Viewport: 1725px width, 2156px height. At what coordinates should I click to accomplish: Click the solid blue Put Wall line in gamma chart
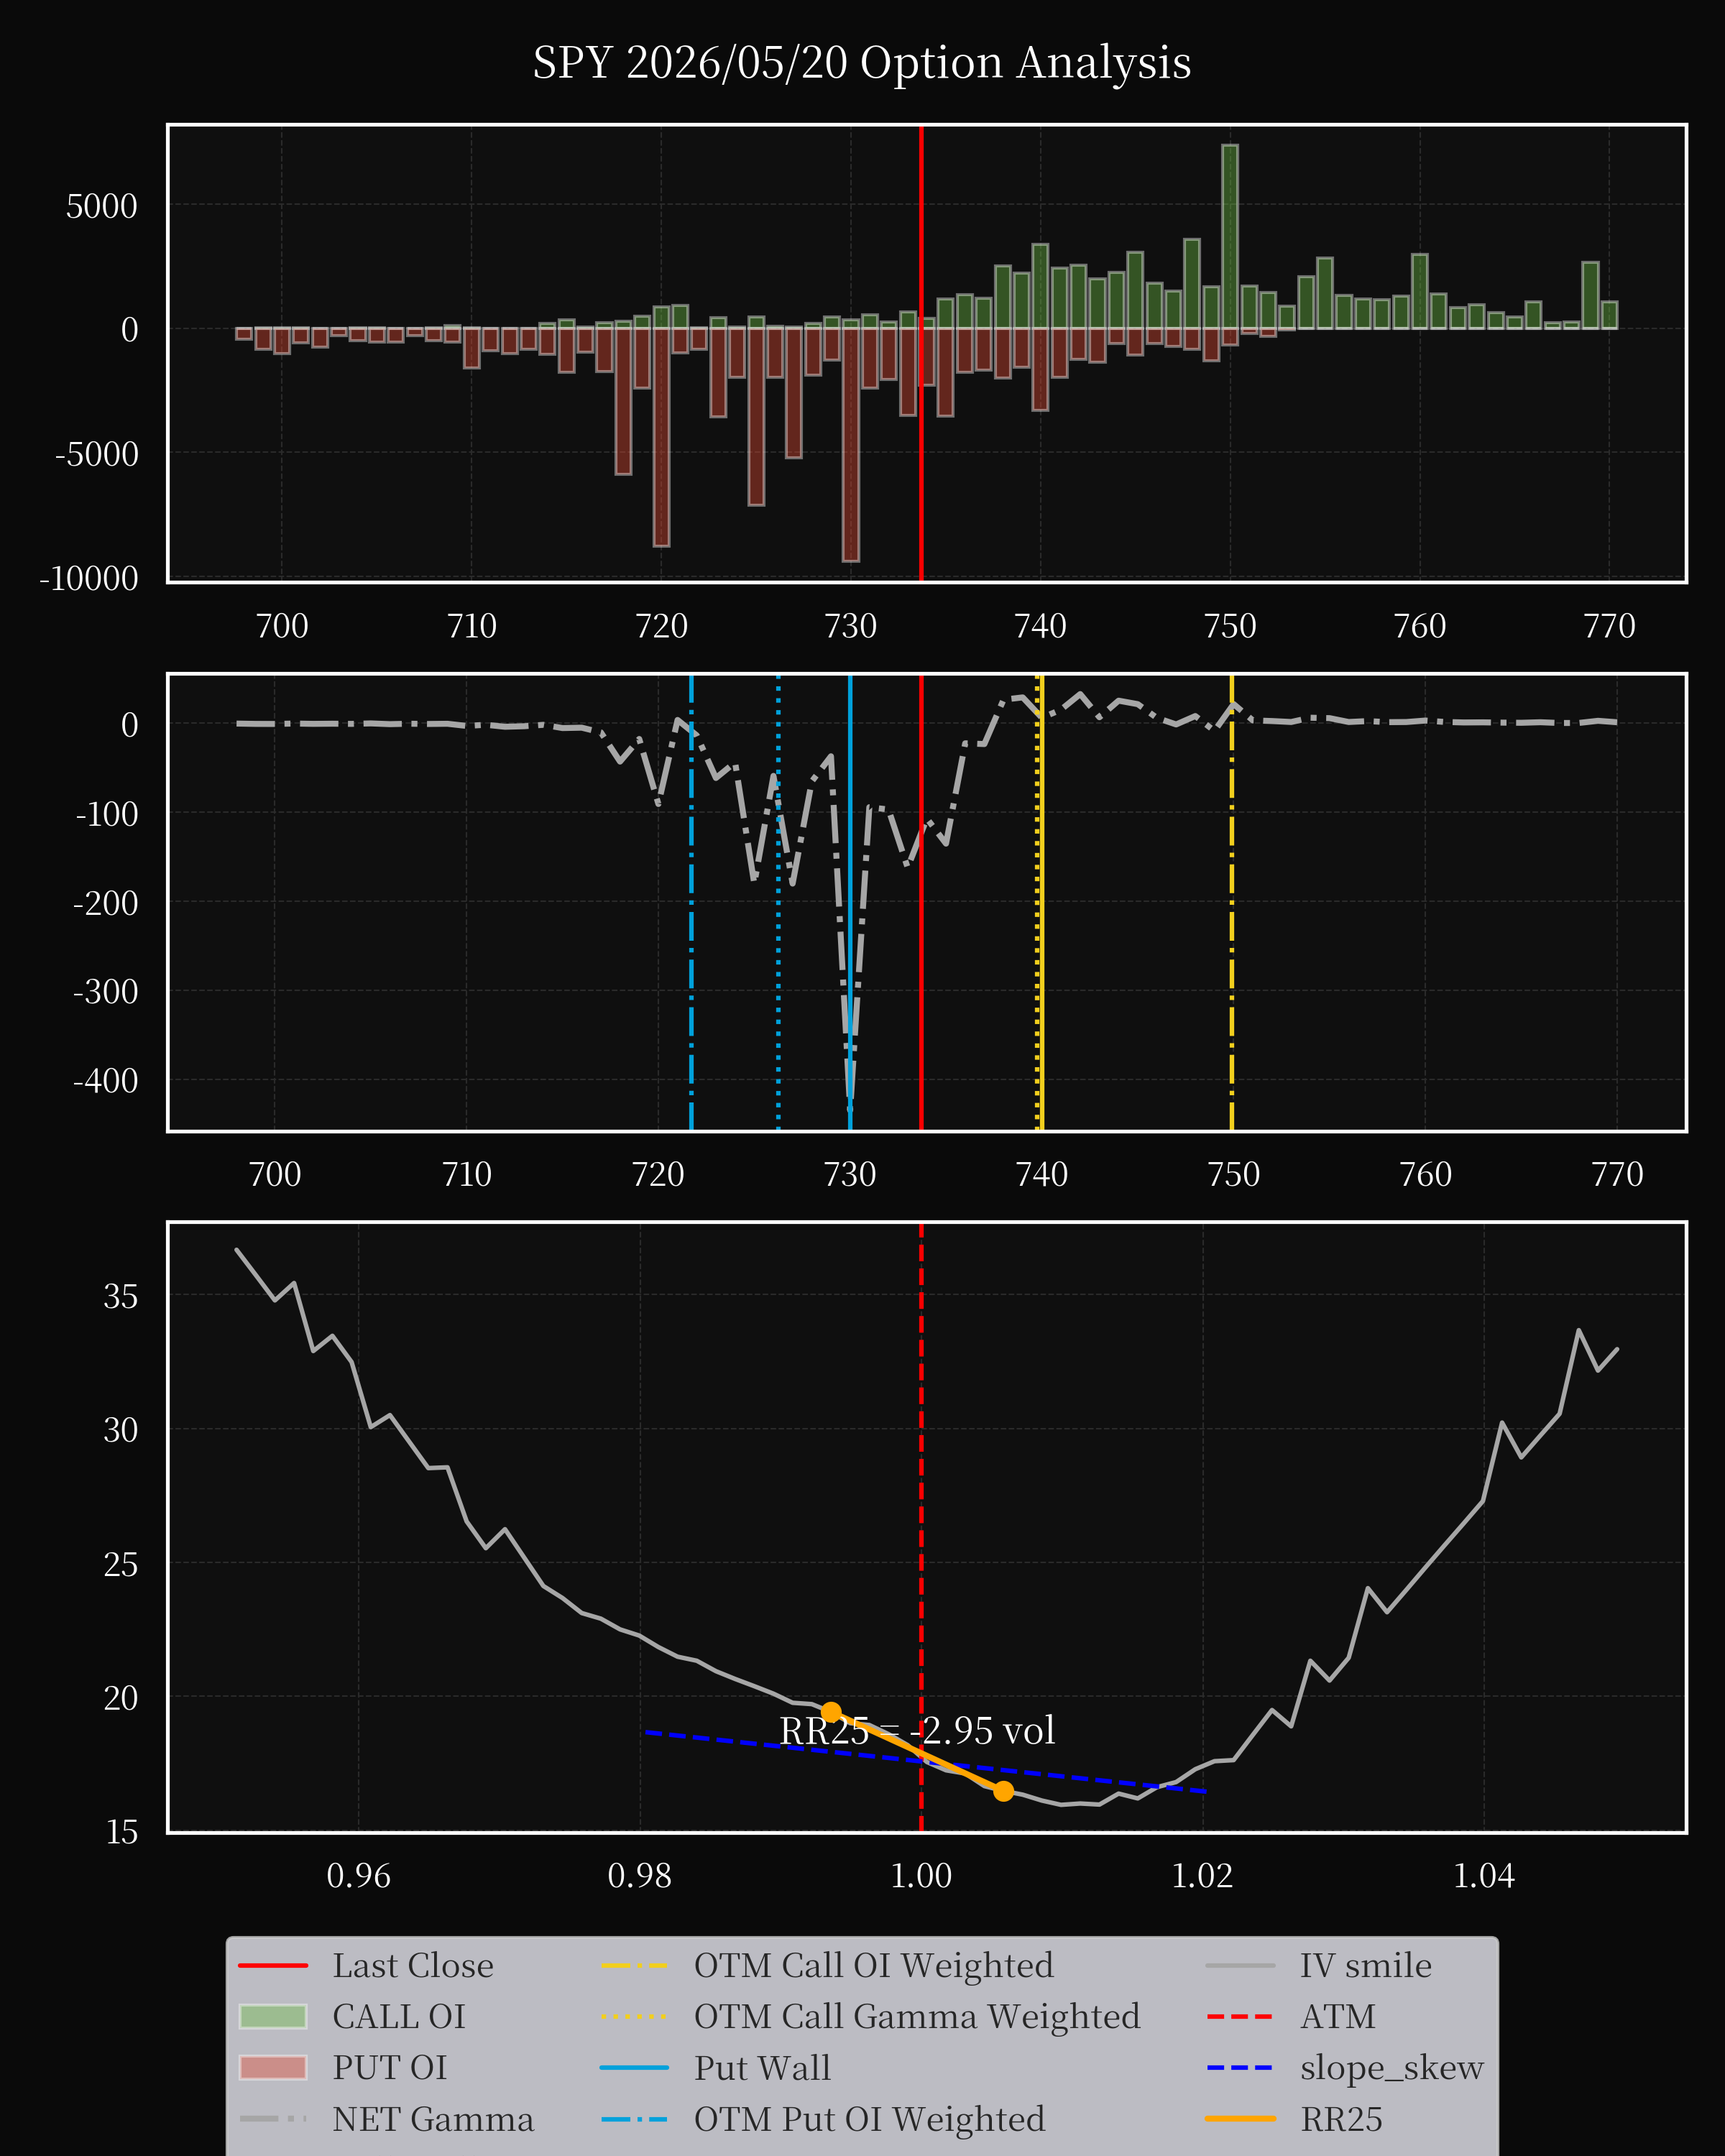[x=850, y=902]
